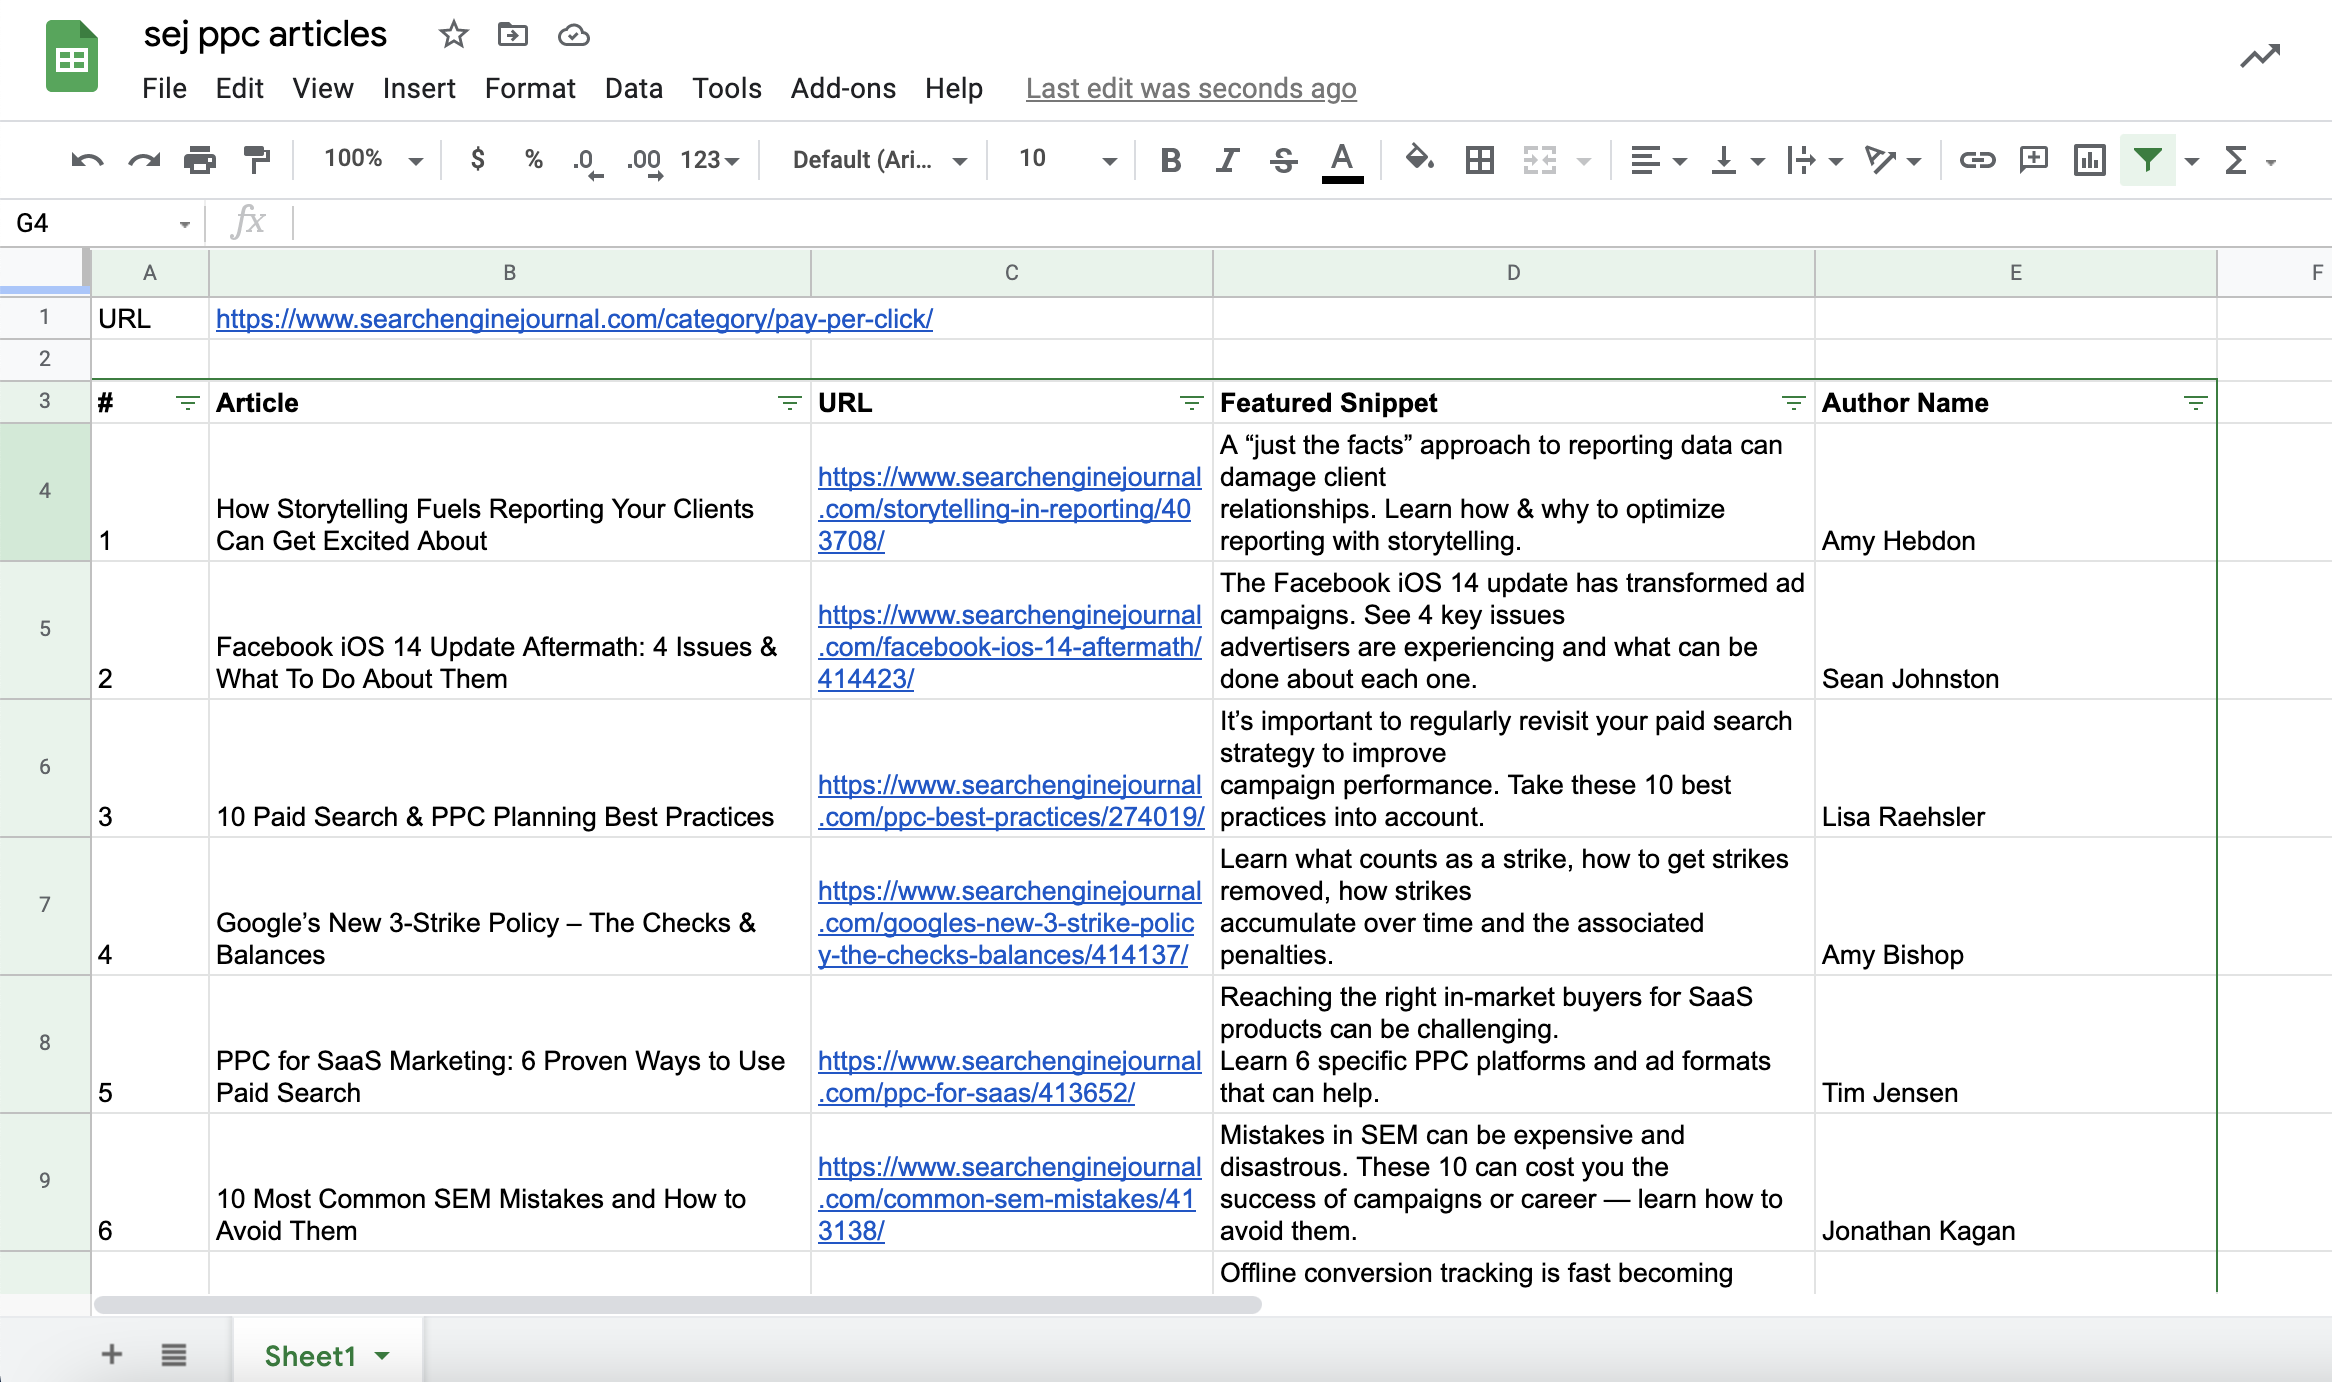This screenshot has height=1382, width=2332.
Task: Add a new sheet with plus icon
Action: pos(112,1355)
